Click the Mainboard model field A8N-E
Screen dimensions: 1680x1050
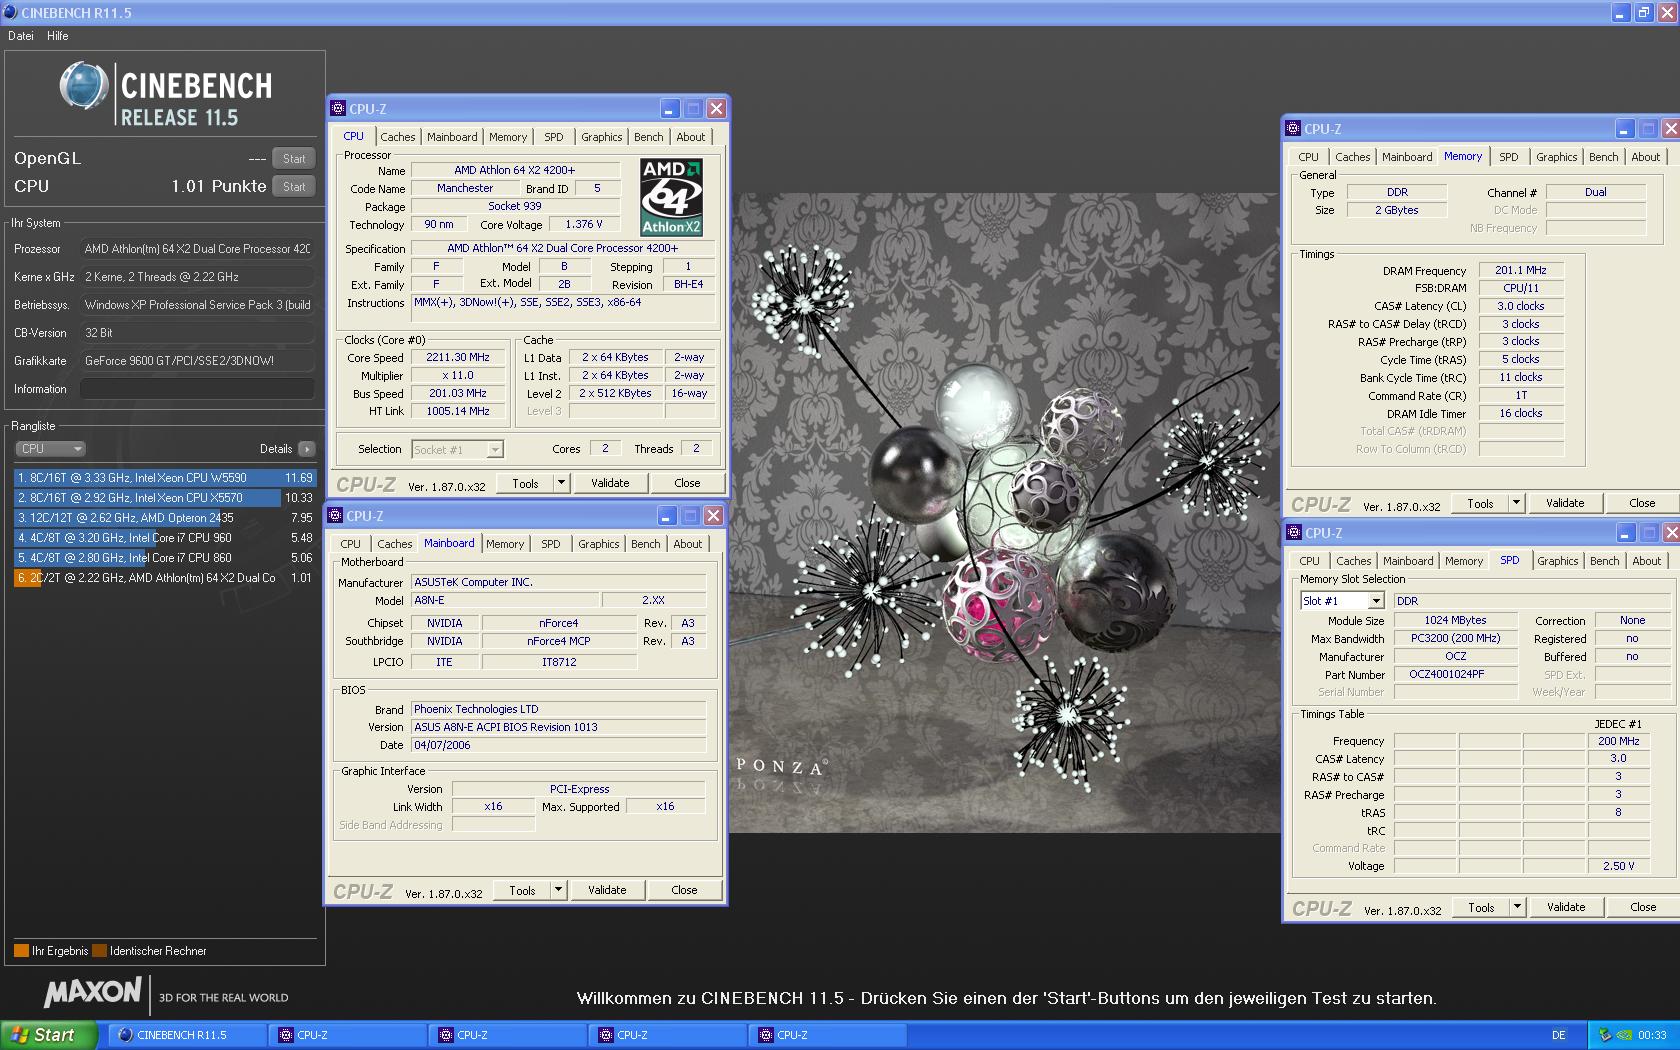click(505, 600)
